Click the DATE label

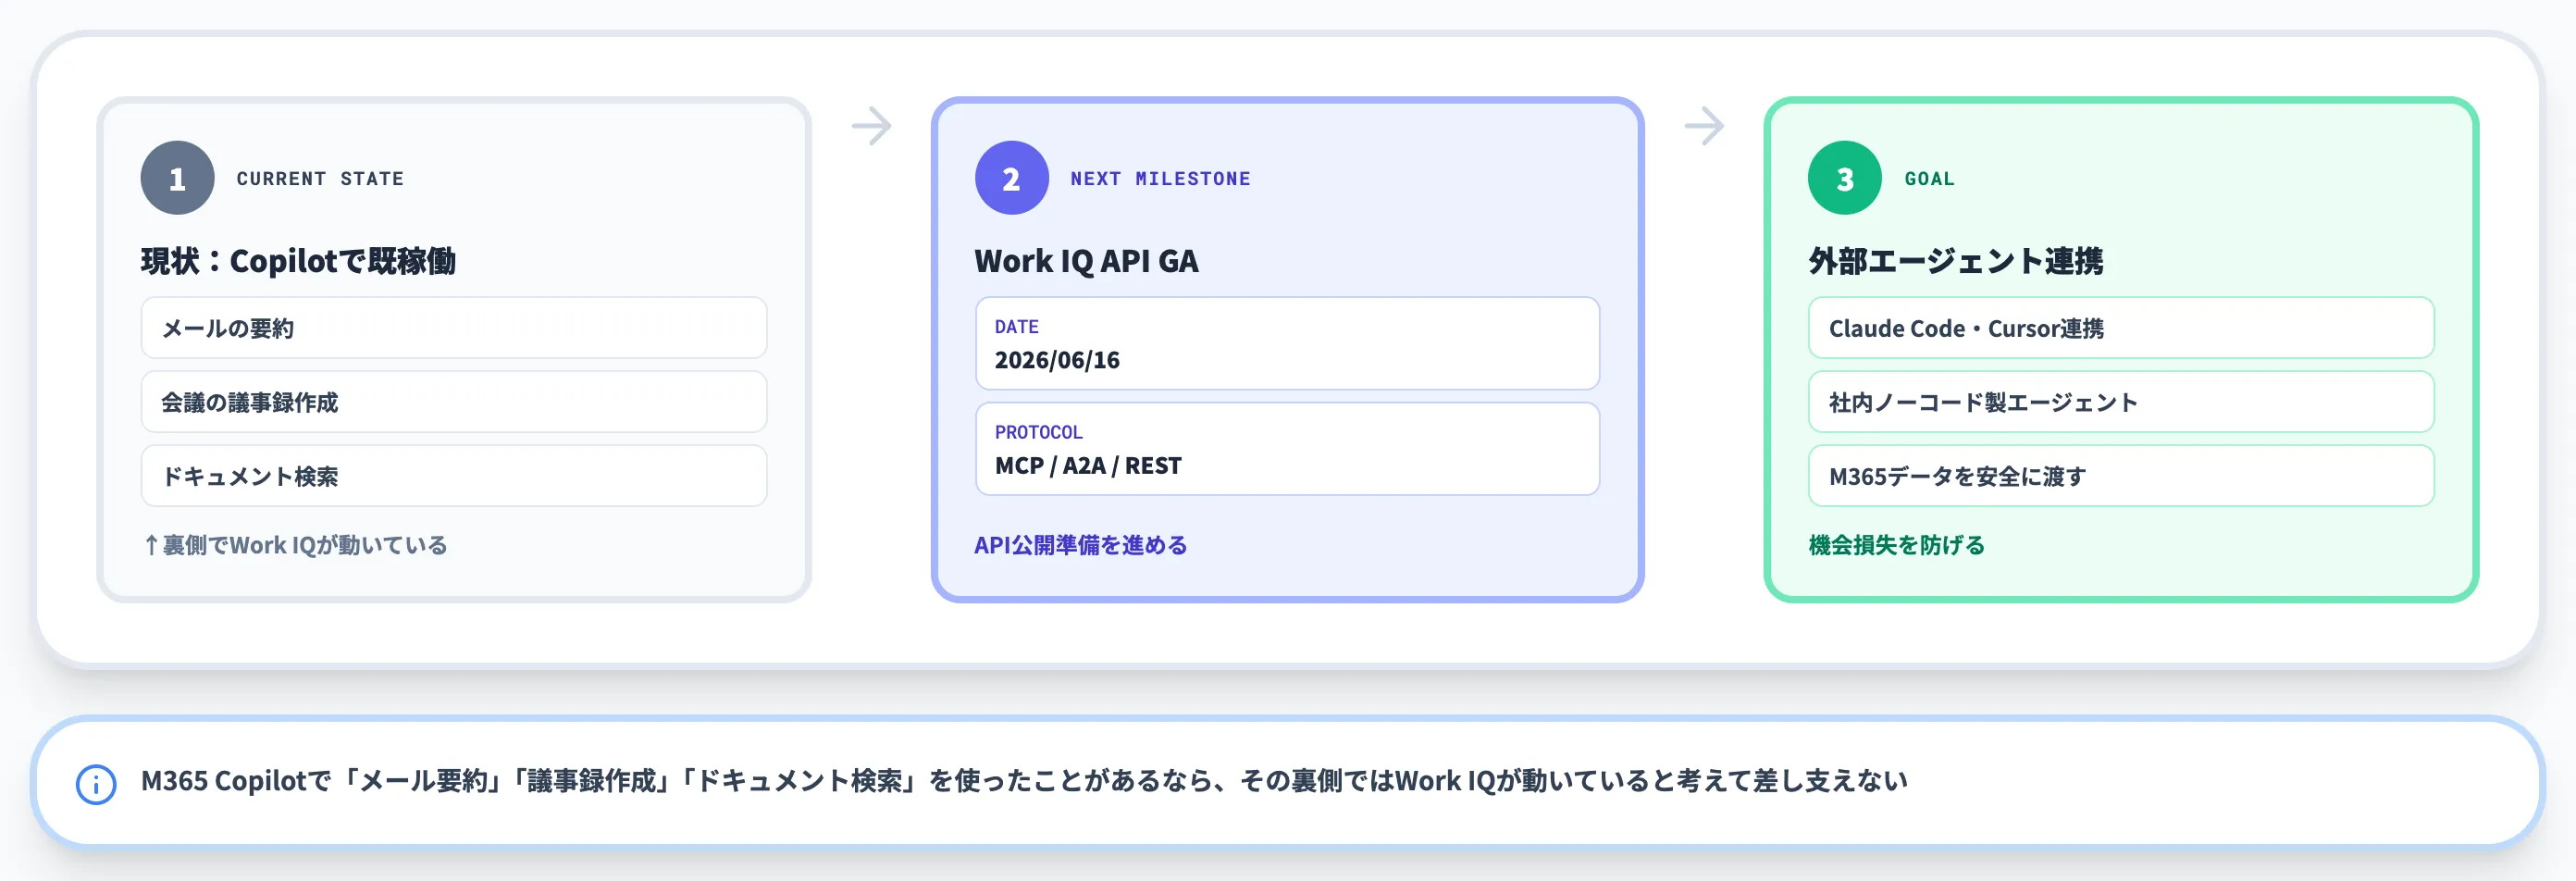click(x=1016, y=327)
